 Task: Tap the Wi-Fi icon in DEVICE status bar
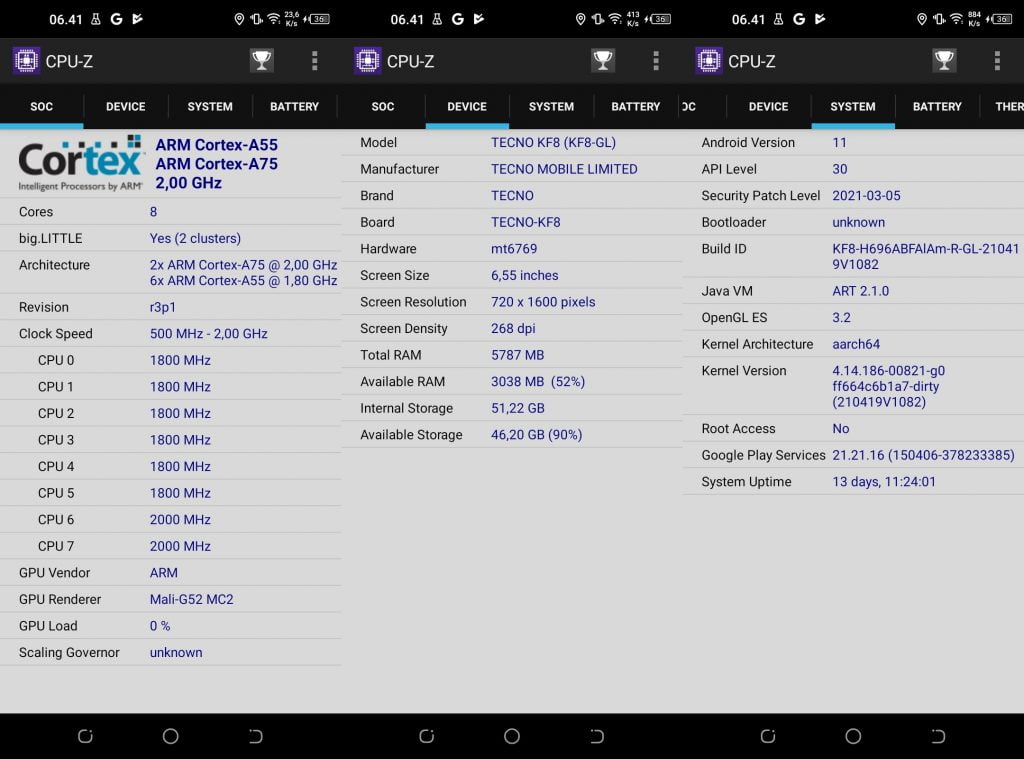point(615,19)
